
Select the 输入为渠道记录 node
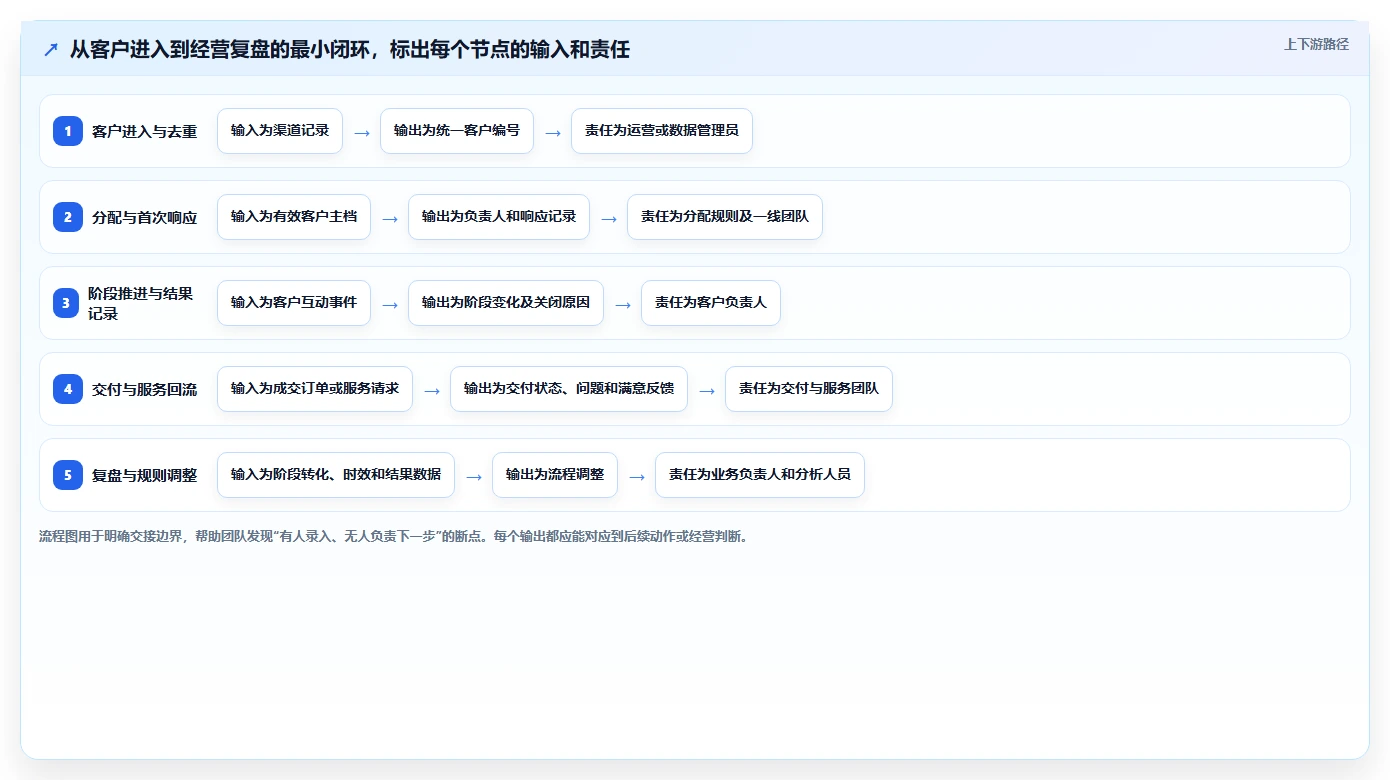280,131
